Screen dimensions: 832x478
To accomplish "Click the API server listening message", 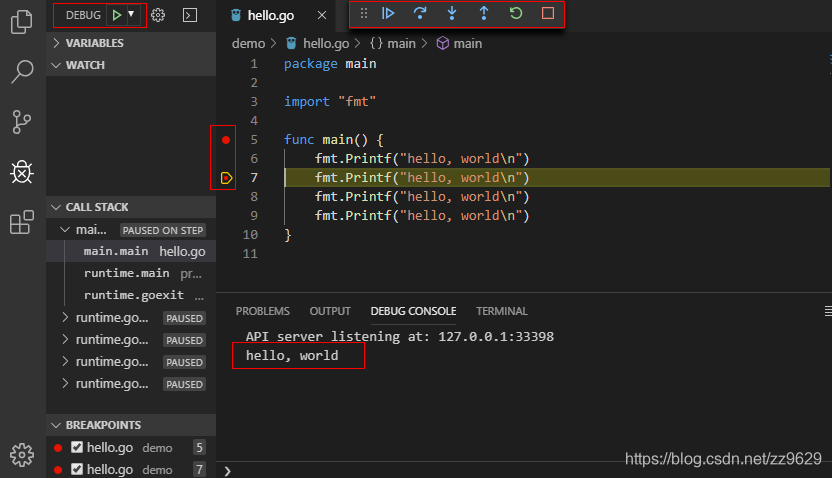I will coord(400,336).
